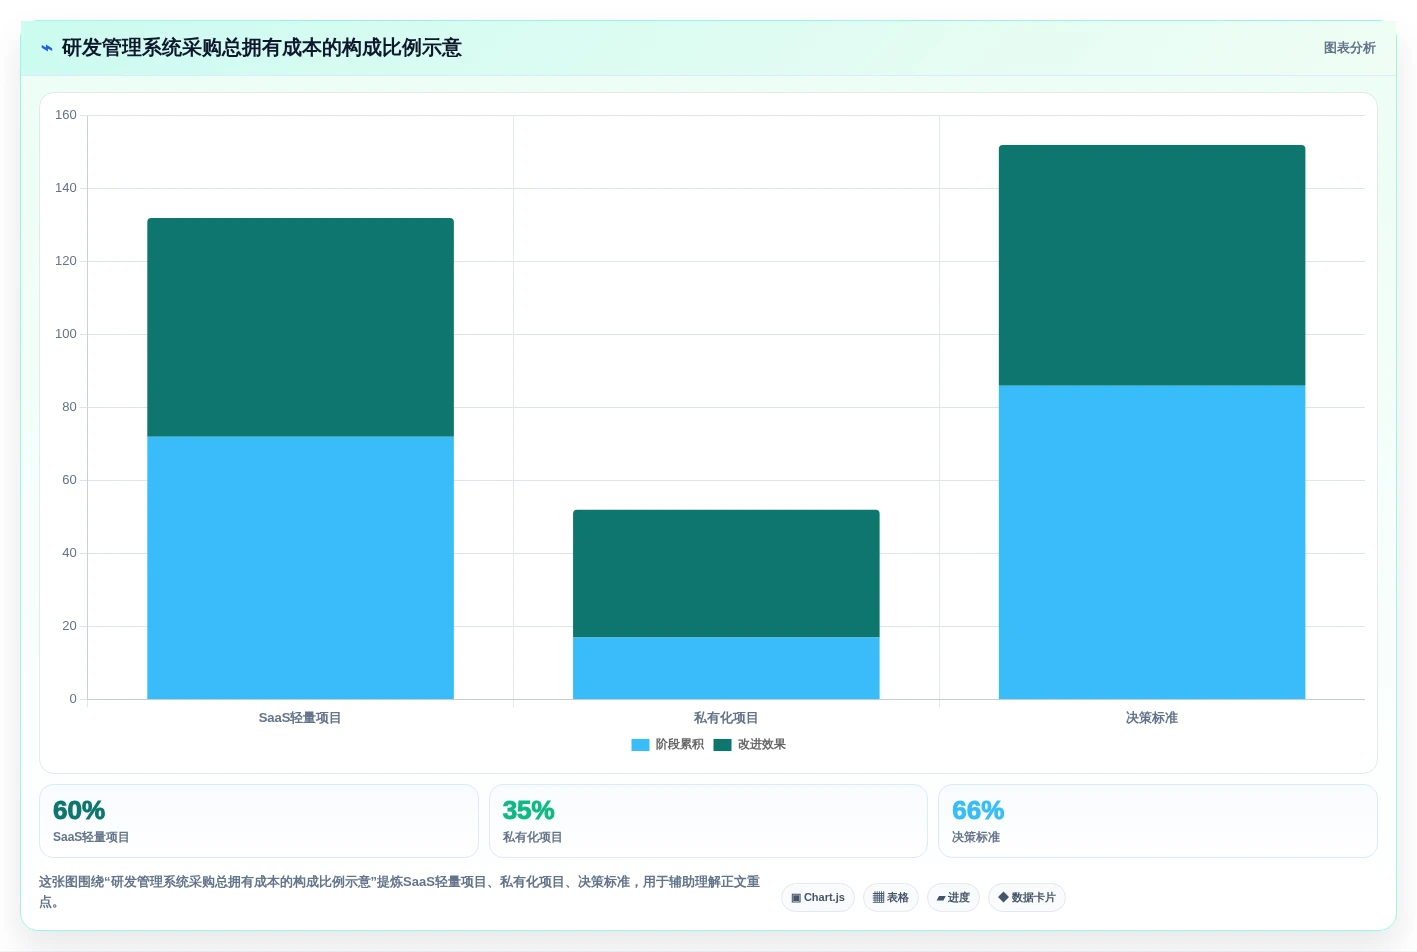Select the 进度 tag chip

953,897
